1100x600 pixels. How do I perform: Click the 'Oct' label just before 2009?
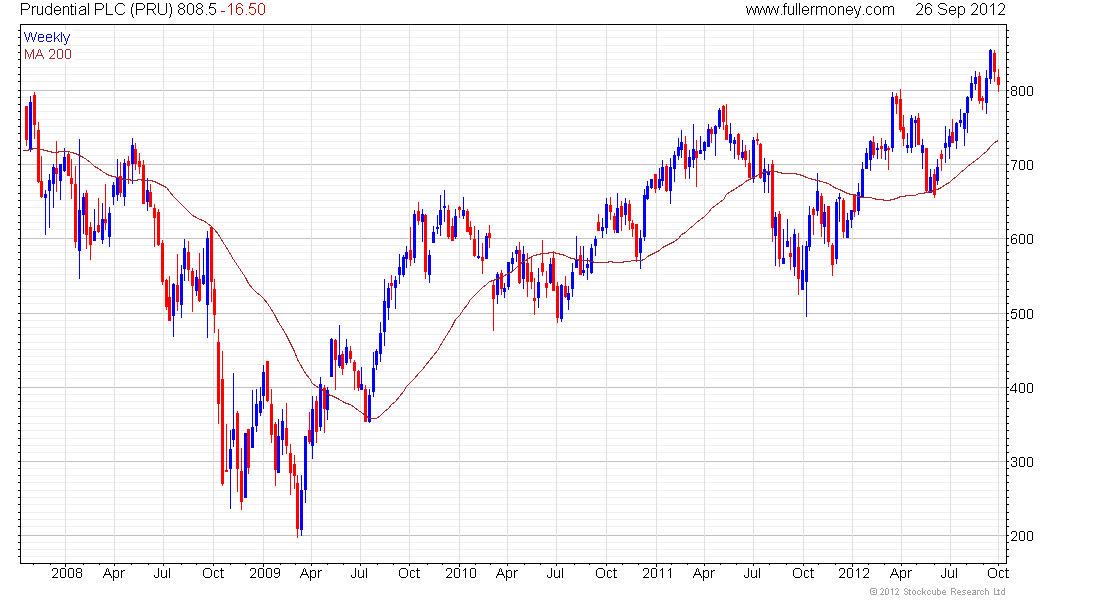pos(213,573)
